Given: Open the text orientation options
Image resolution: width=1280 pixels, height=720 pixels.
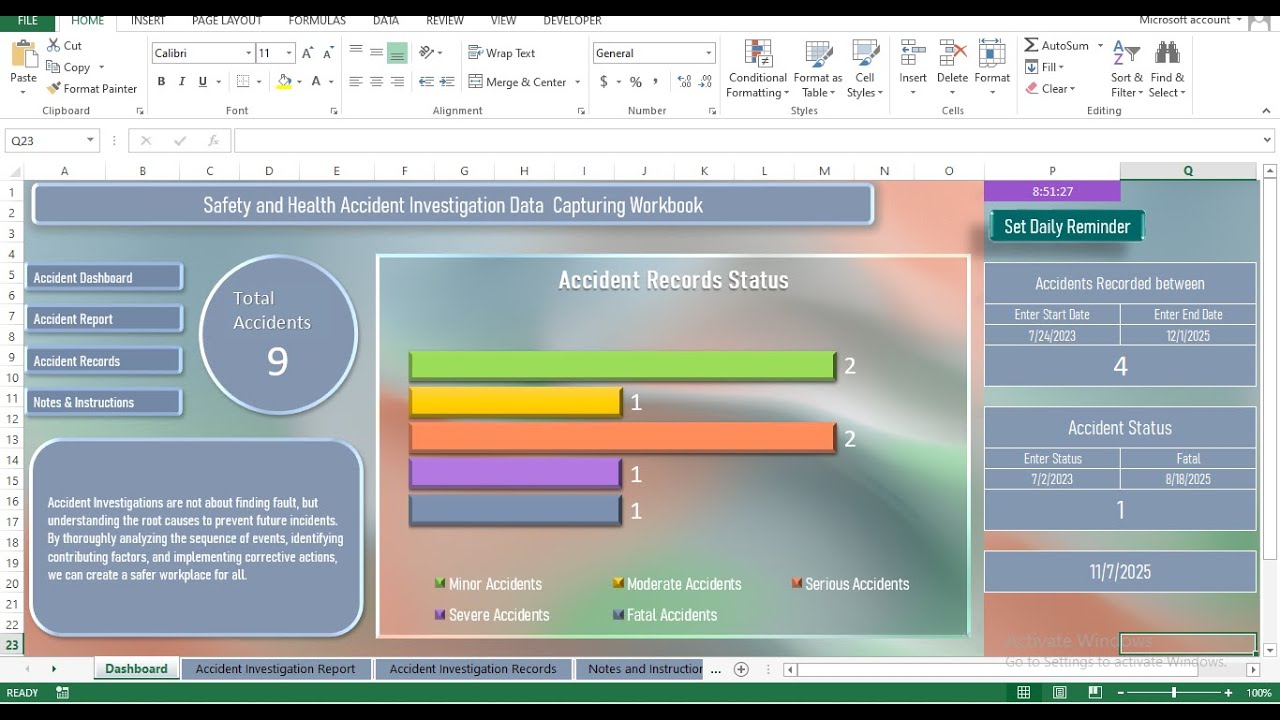Looking at the screenshot, I should click(x=427, y=52).
